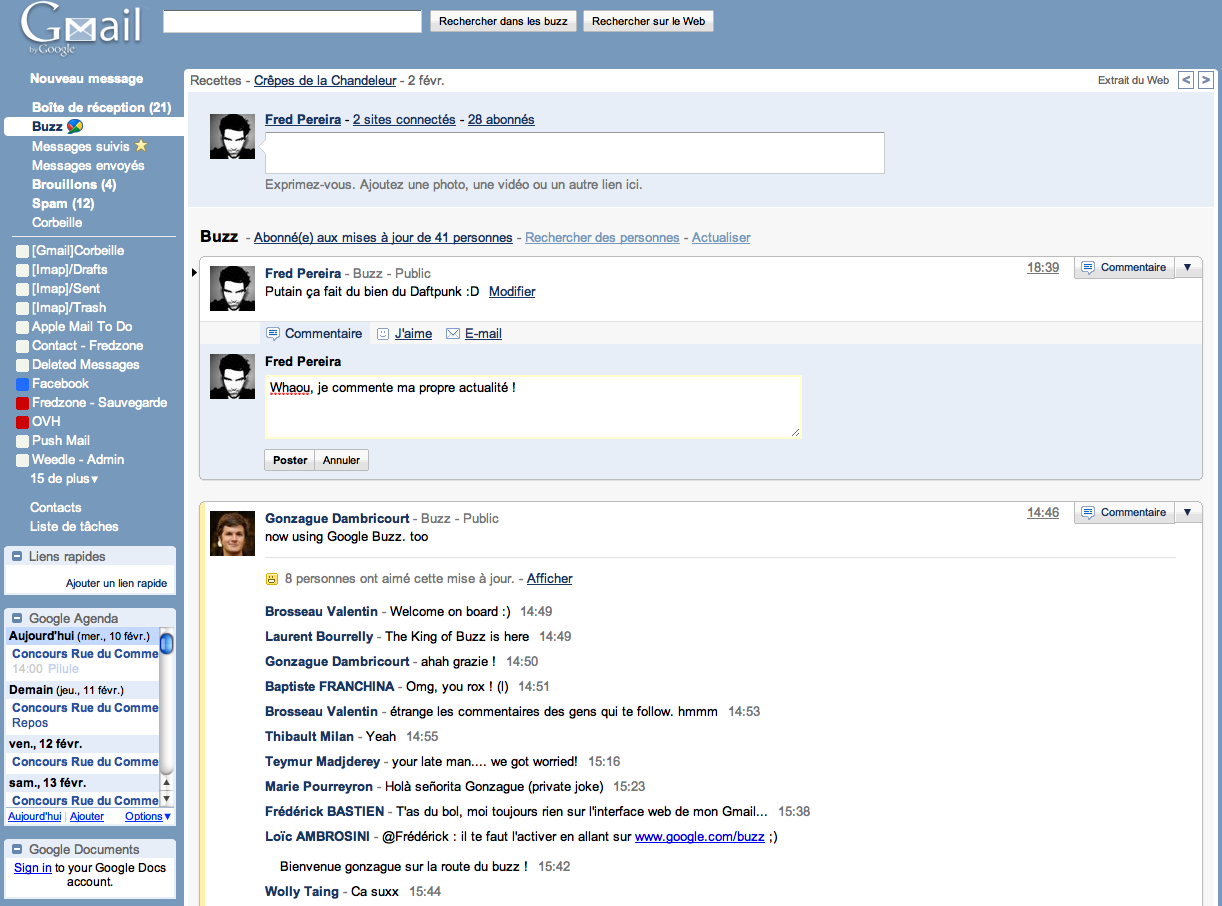
Task: Click the red OVH label color box
Action: point(23,422)
